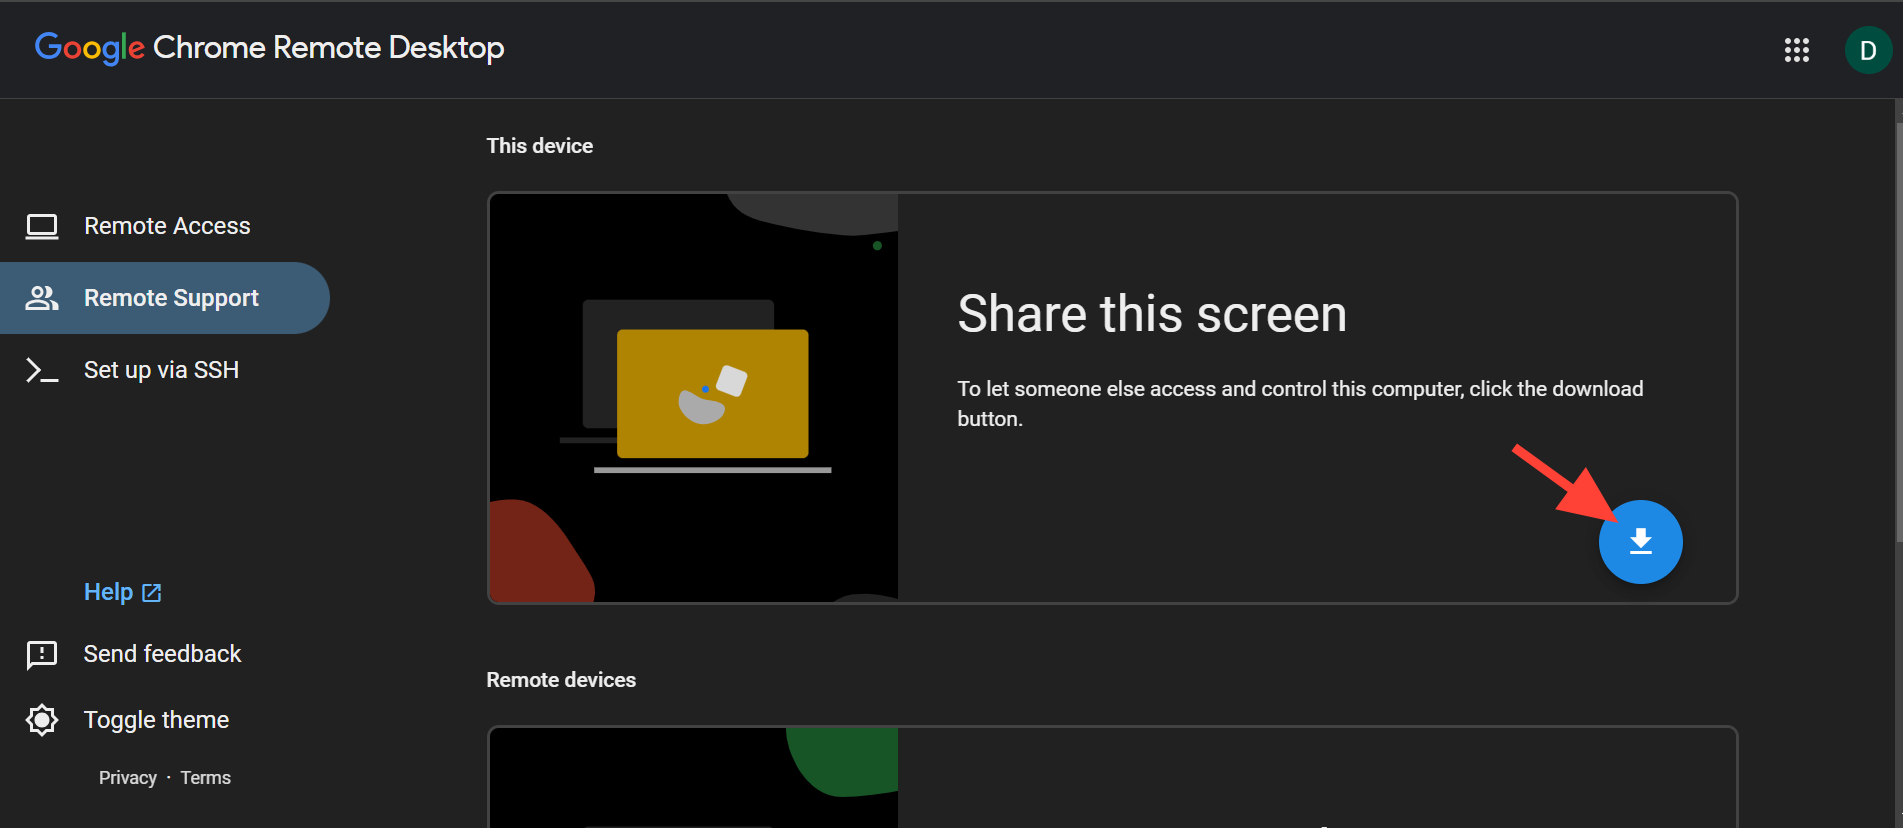This screenshot has height=828, width=1903.
Task: Click Send feedback
Action: tap(162, 654)
